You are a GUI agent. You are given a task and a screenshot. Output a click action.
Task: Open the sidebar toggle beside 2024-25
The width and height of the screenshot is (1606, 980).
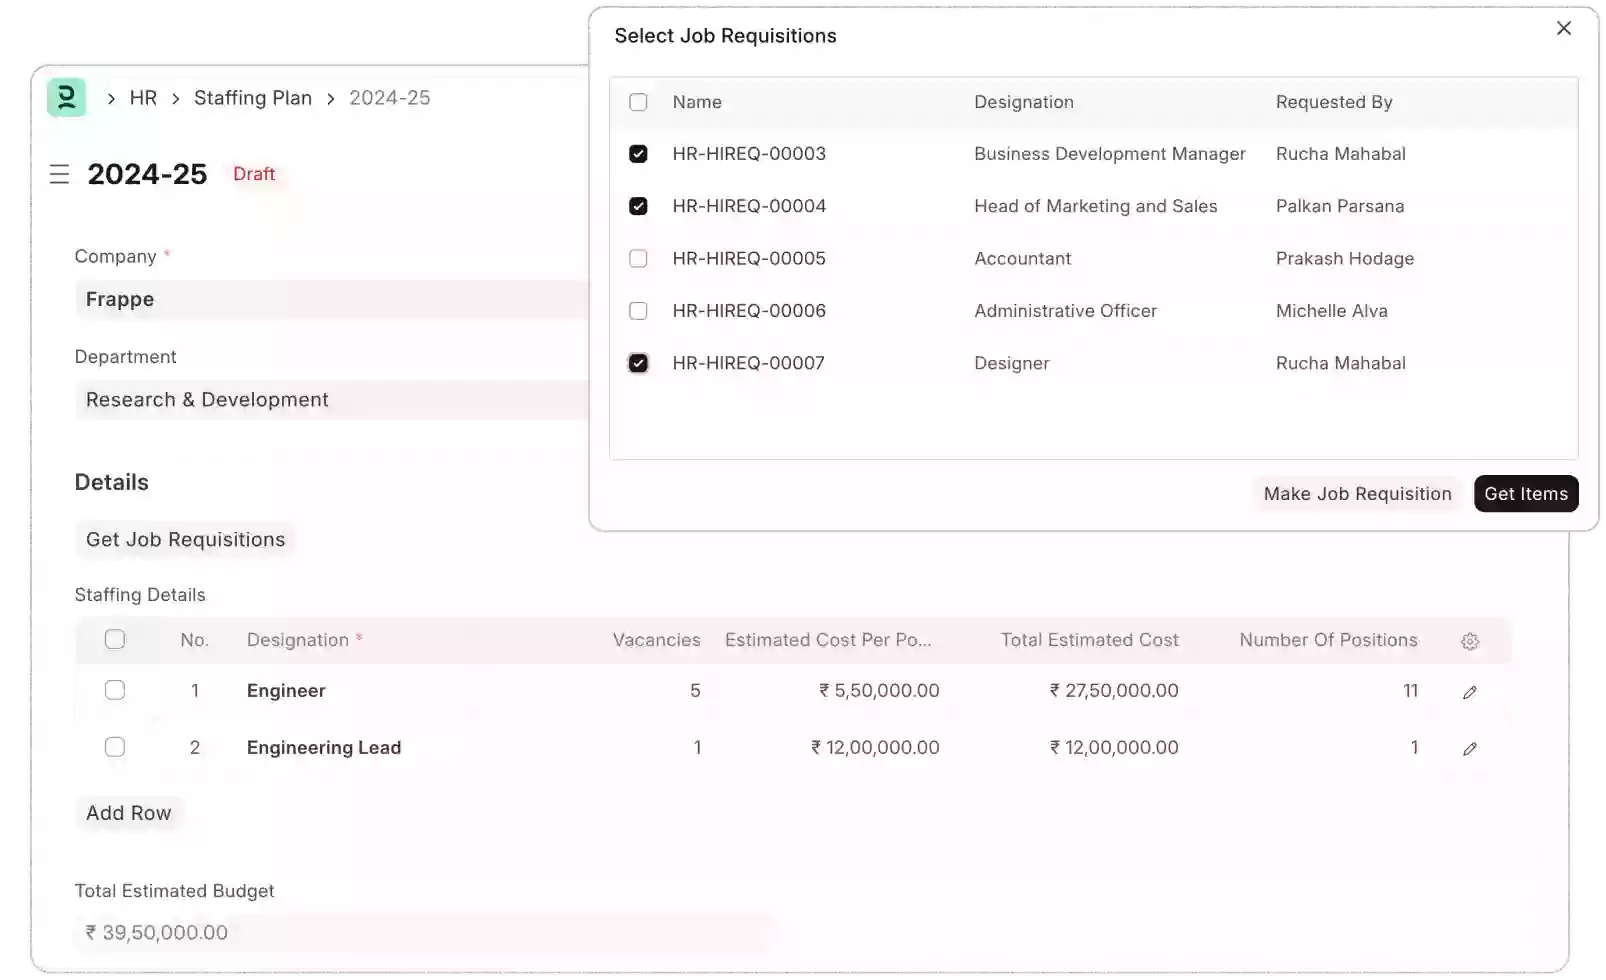point(59,173)
